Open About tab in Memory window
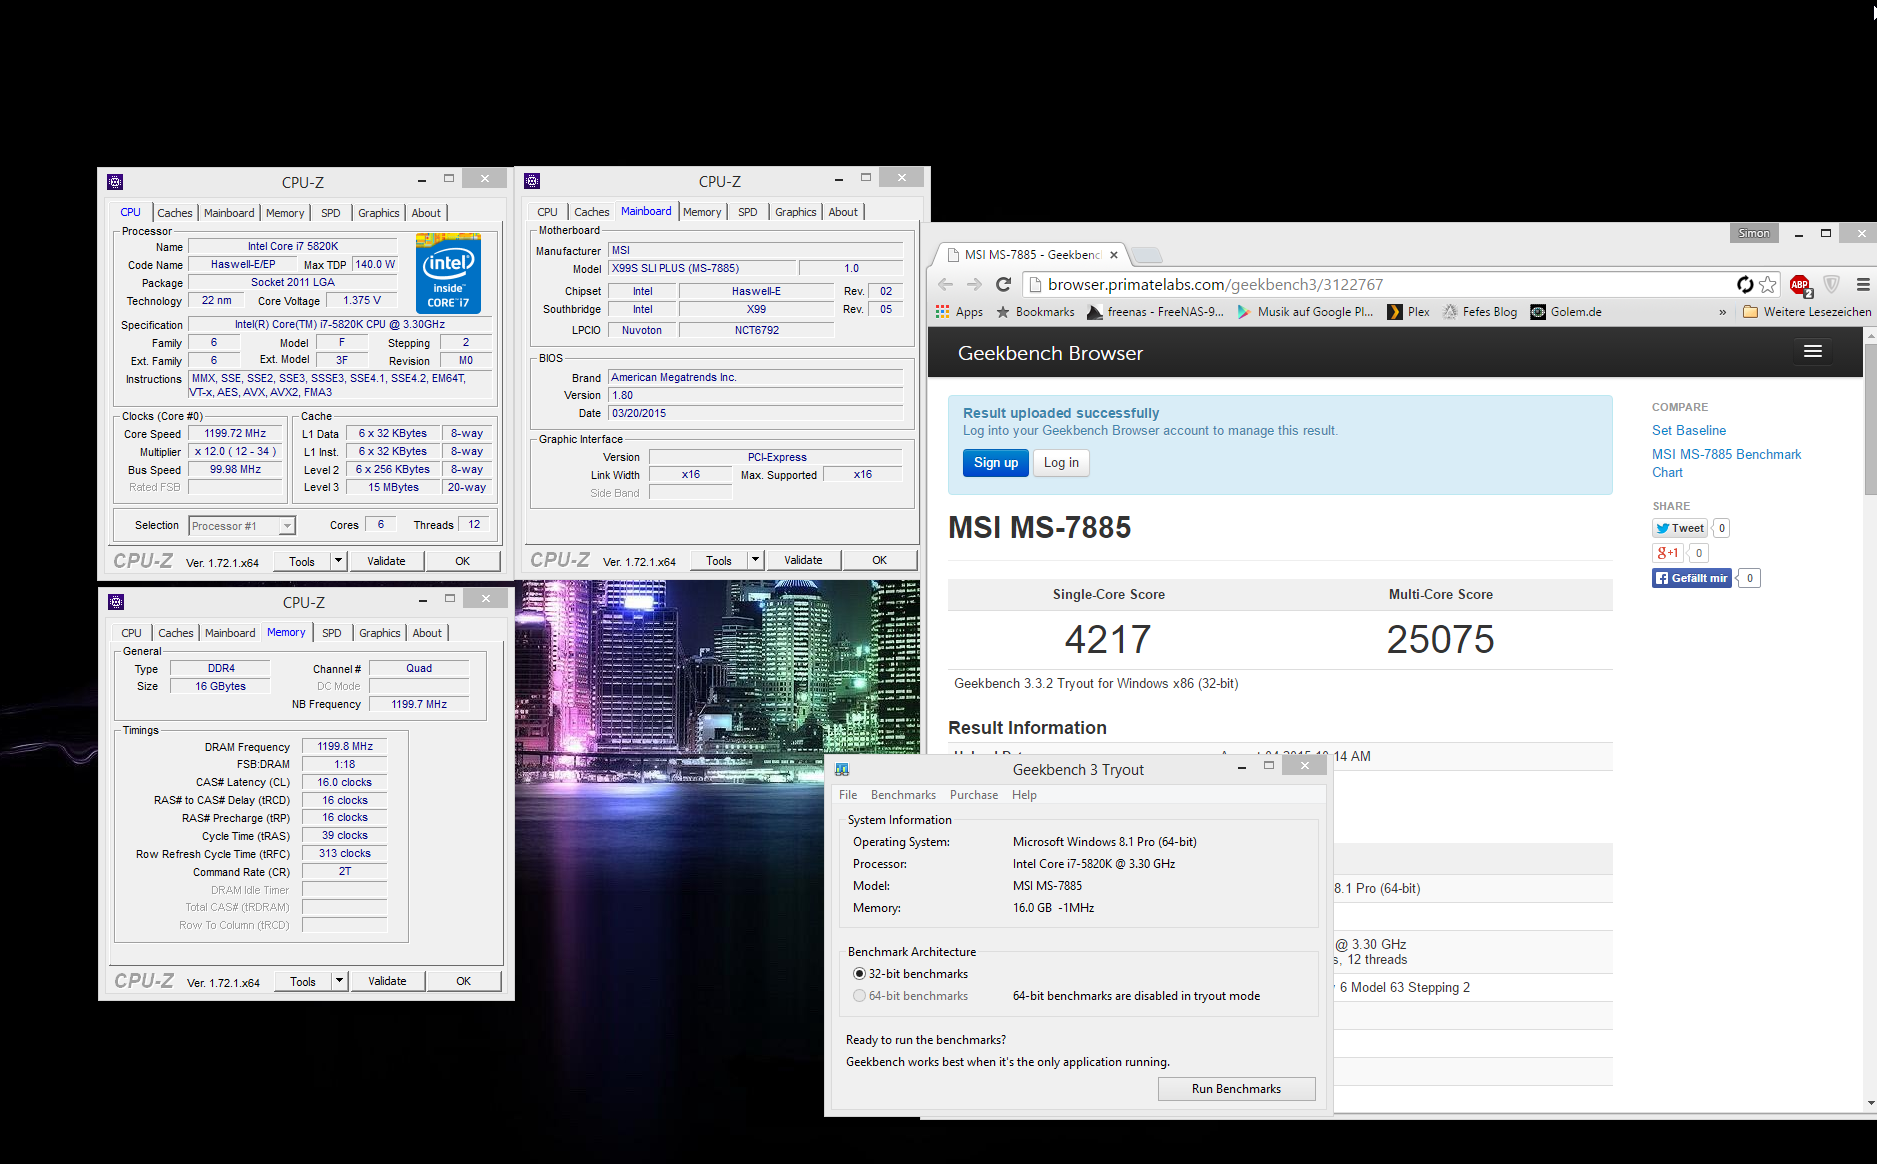This screenshot has width=1877, height=1164. (427, 633)
